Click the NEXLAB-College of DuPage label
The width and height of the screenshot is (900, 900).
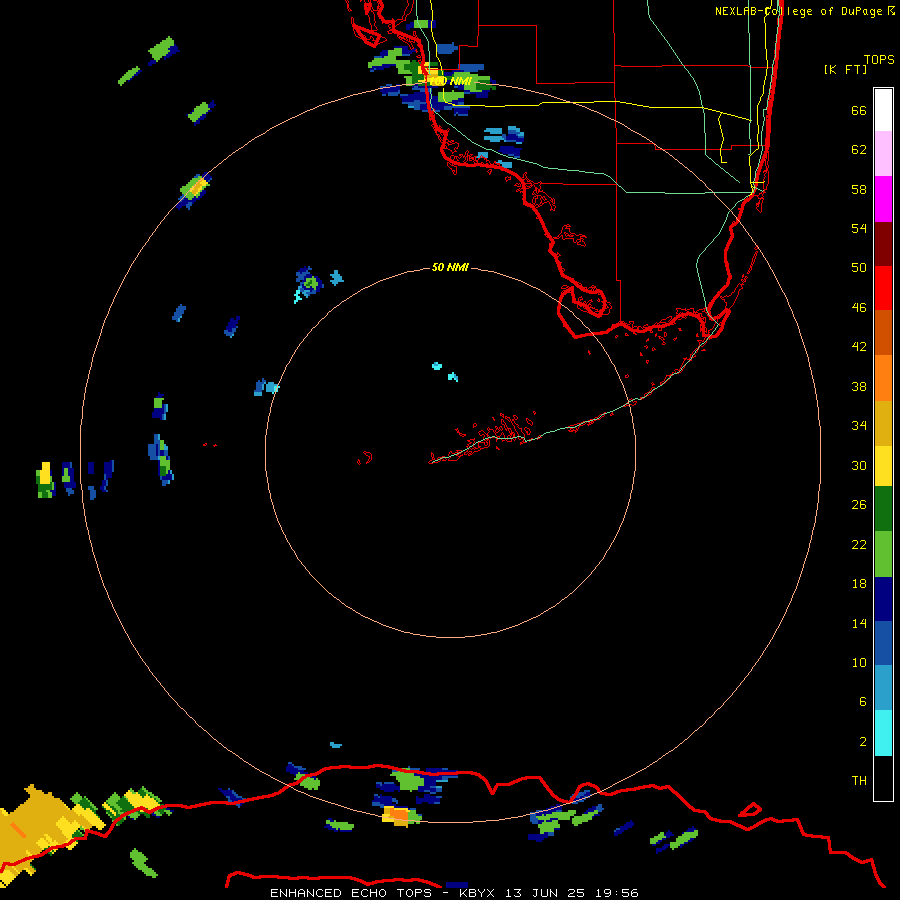click(x=804, y=11)
